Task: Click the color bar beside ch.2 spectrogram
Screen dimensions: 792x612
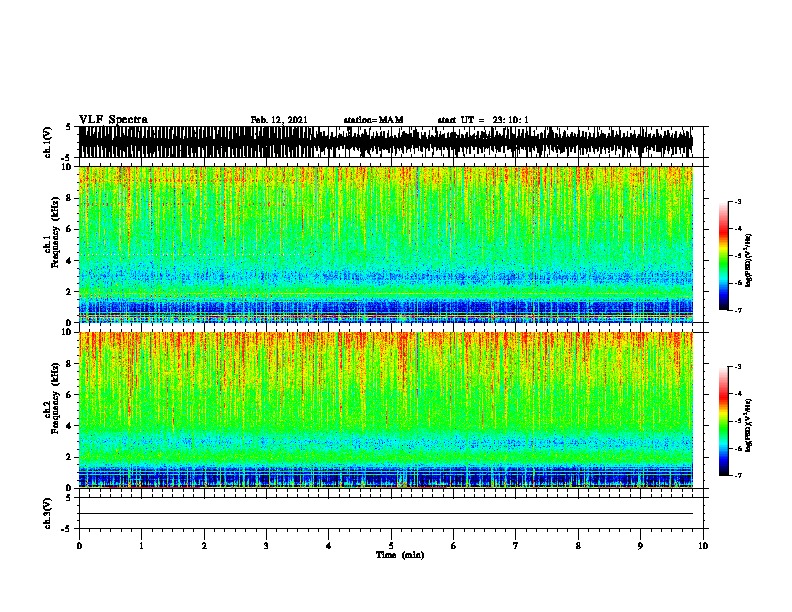Action: point(724,421)
